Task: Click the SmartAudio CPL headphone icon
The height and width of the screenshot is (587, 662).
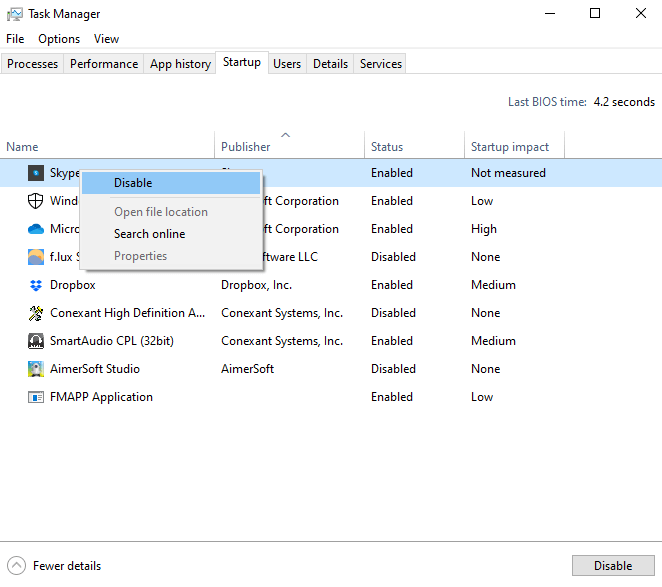Action: pos(36,341)
